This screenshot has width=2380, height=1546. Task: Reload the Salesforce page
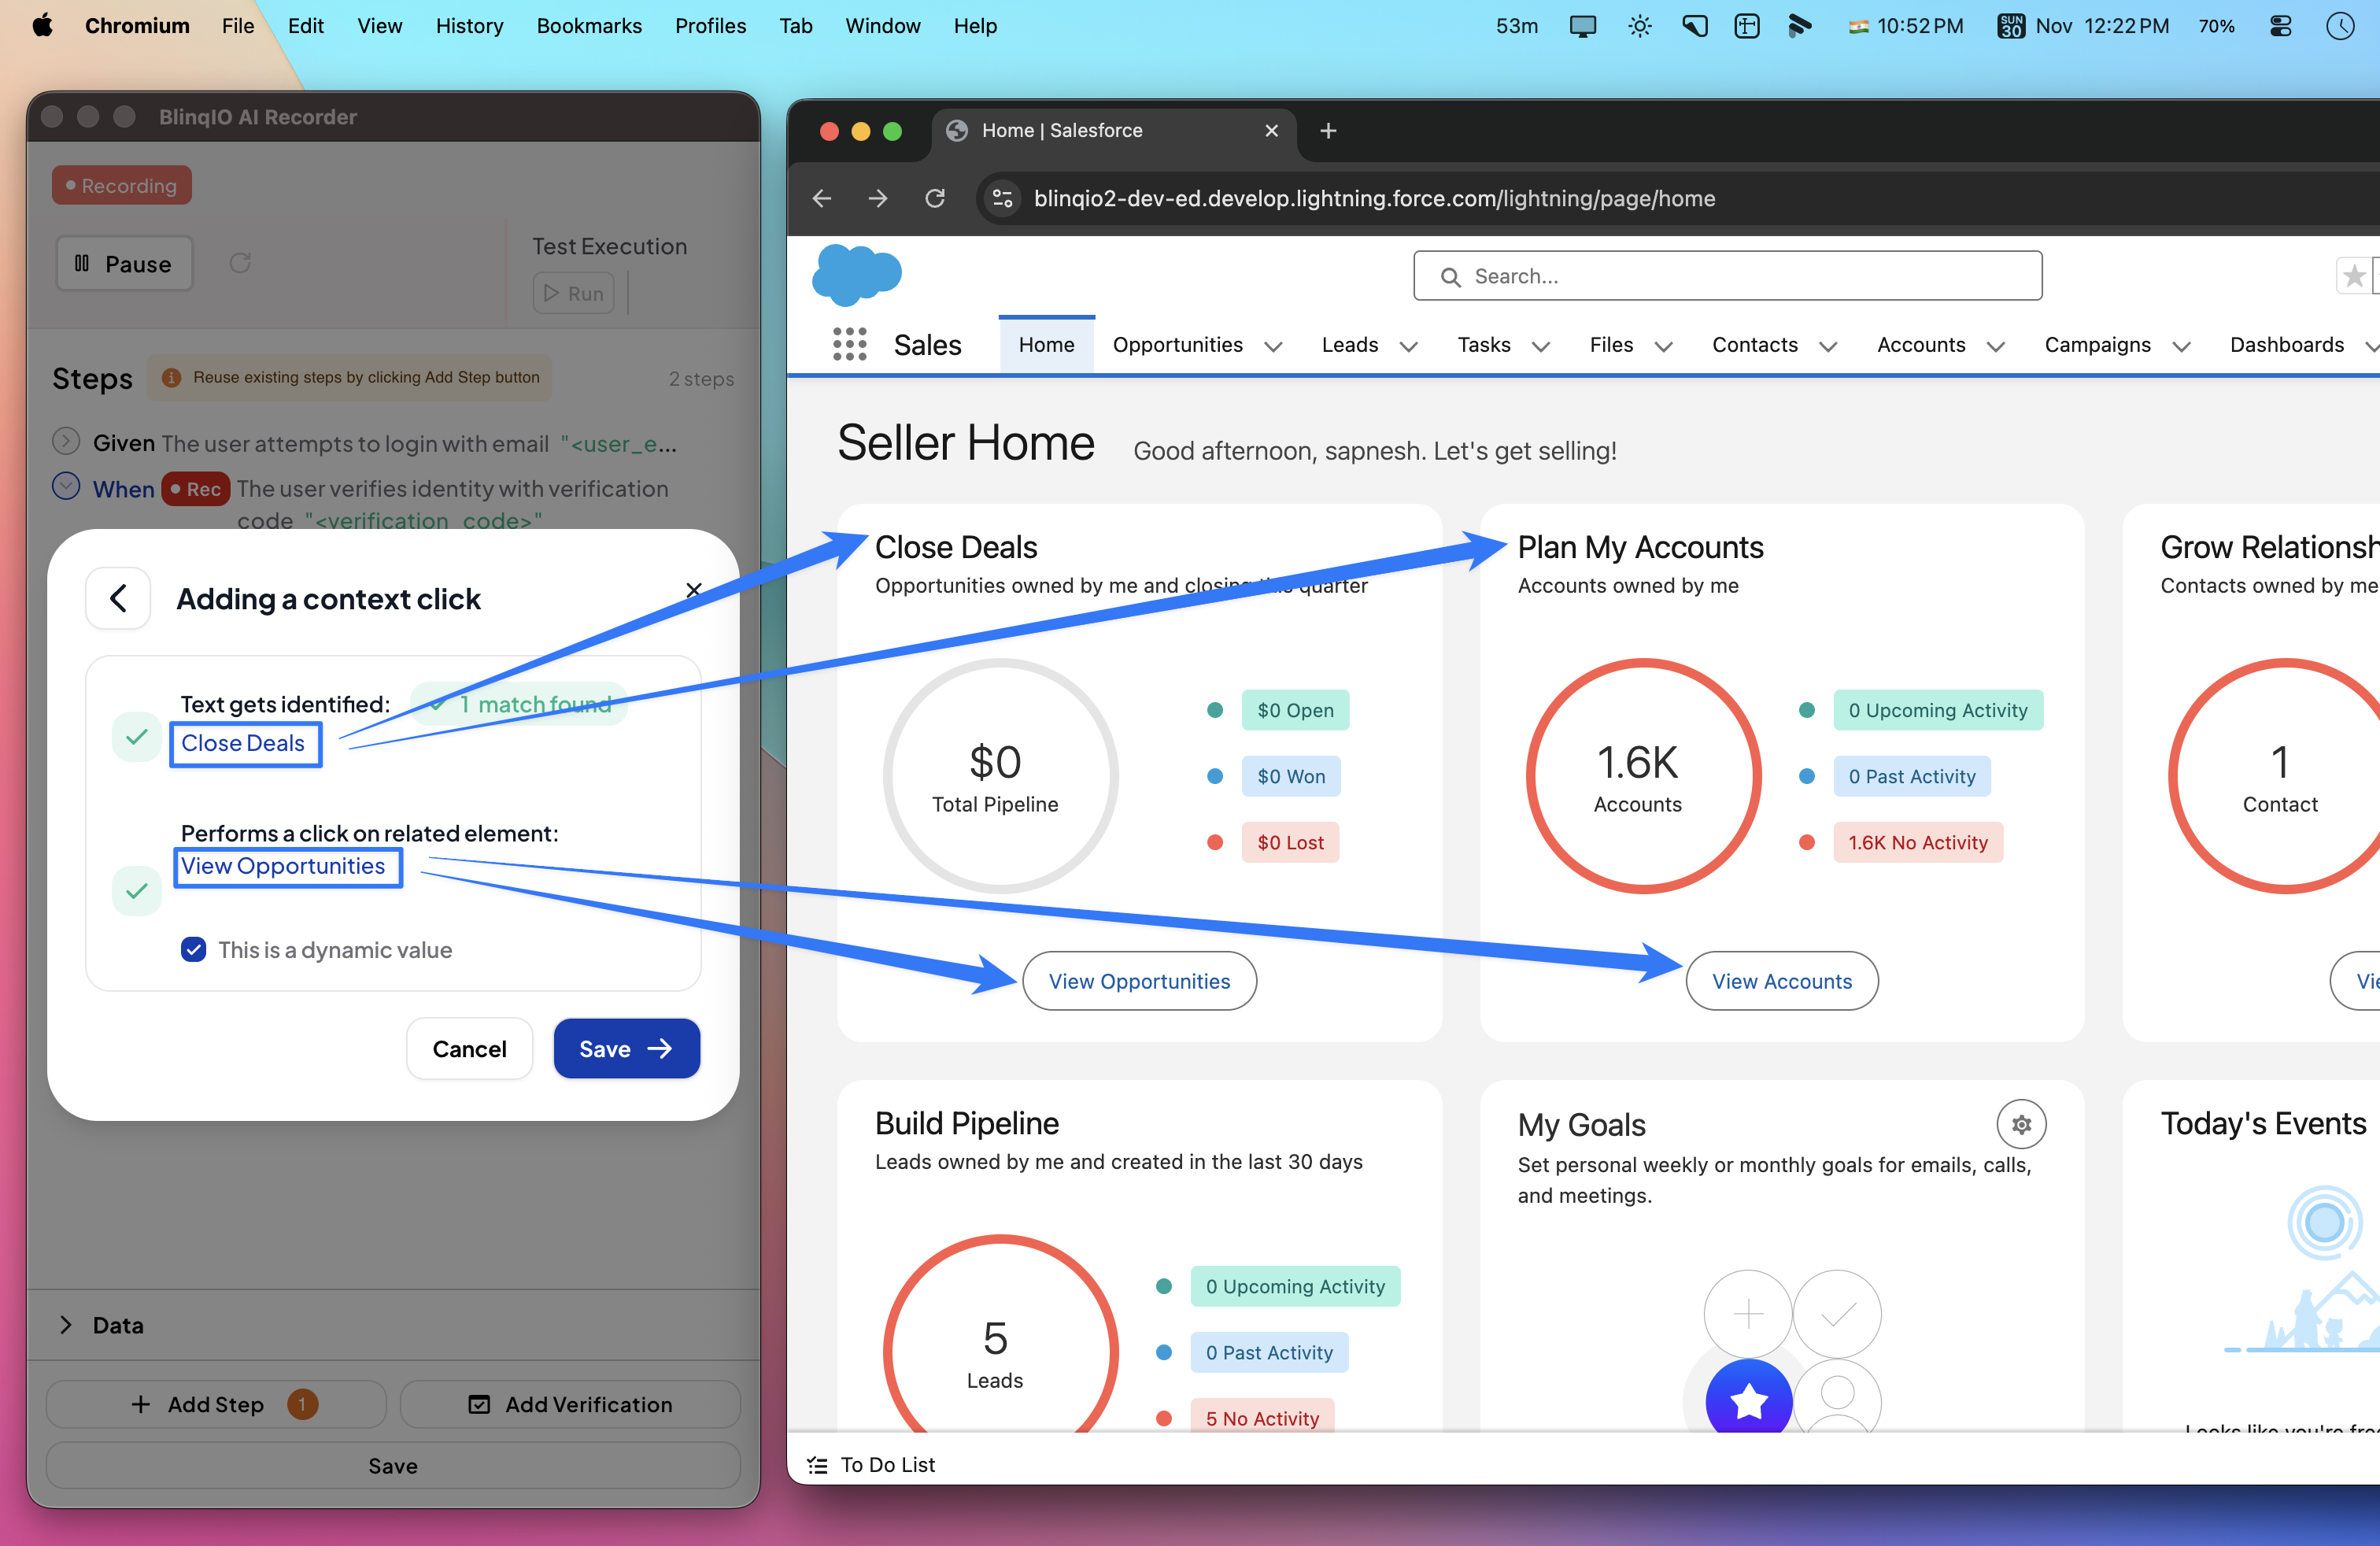click(x=934, y=199)
